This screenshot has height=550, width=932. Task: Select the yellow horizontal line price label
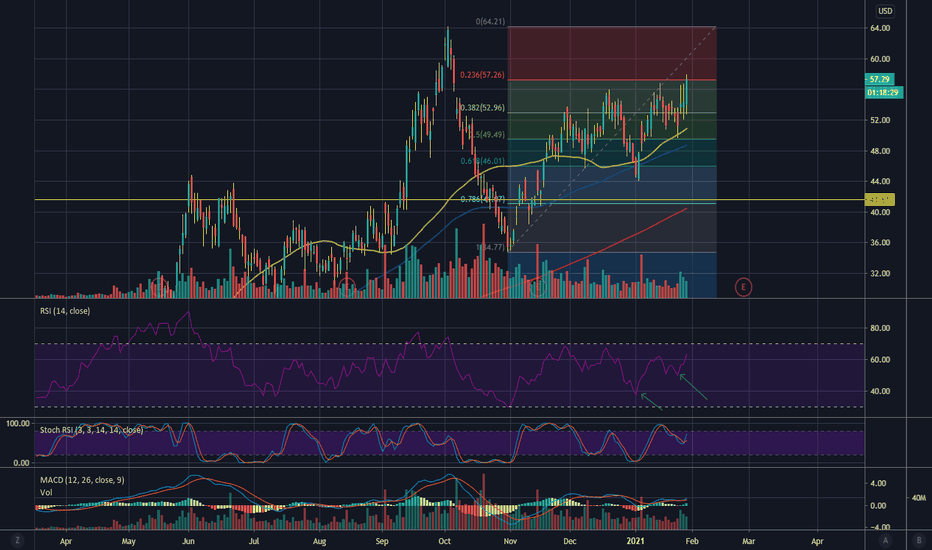pos(879,200)
